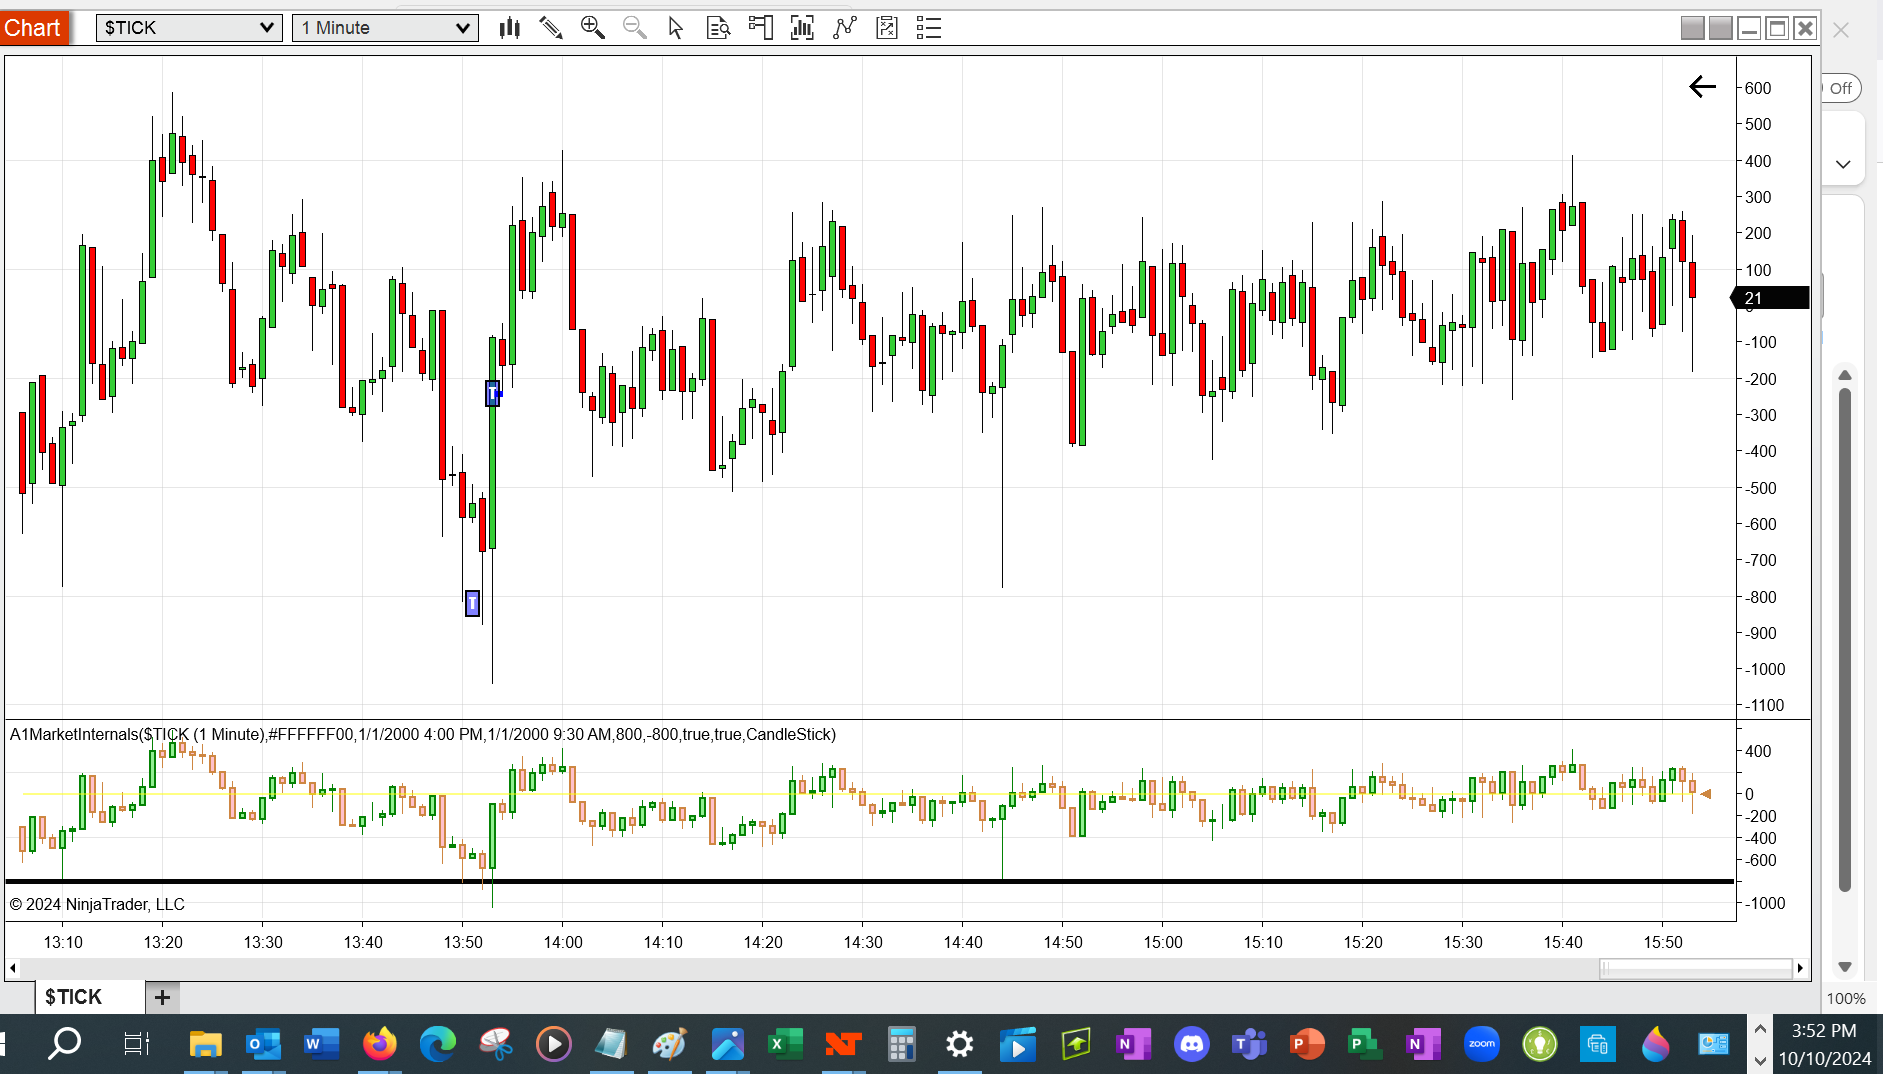The height and width of the screenshot is (1074, 1883).
Task: Expand the right panel chevron
Action: click(x=1843, y=164)
